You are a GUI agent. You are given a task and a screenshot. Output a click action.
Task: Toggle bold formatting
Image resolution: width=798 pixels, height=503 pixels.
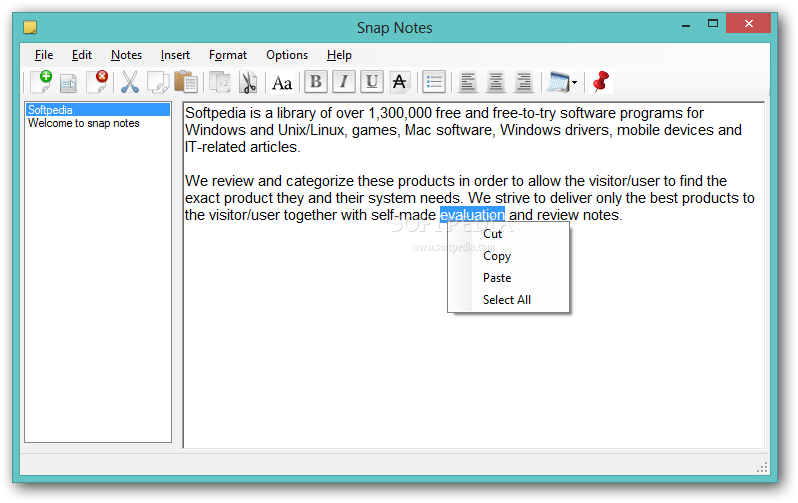click(316, 82)
